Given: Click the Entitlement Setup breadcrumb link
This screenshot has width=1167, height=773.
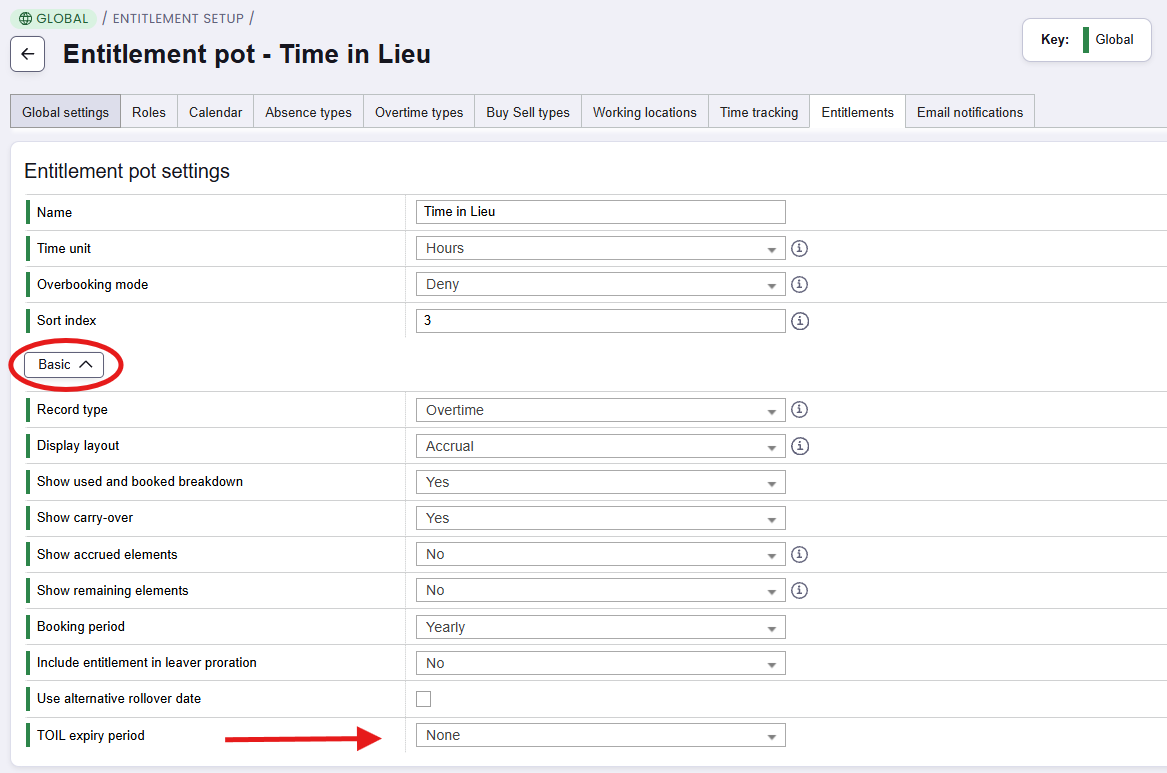Looking at the screenshot, I should [178, 18].
